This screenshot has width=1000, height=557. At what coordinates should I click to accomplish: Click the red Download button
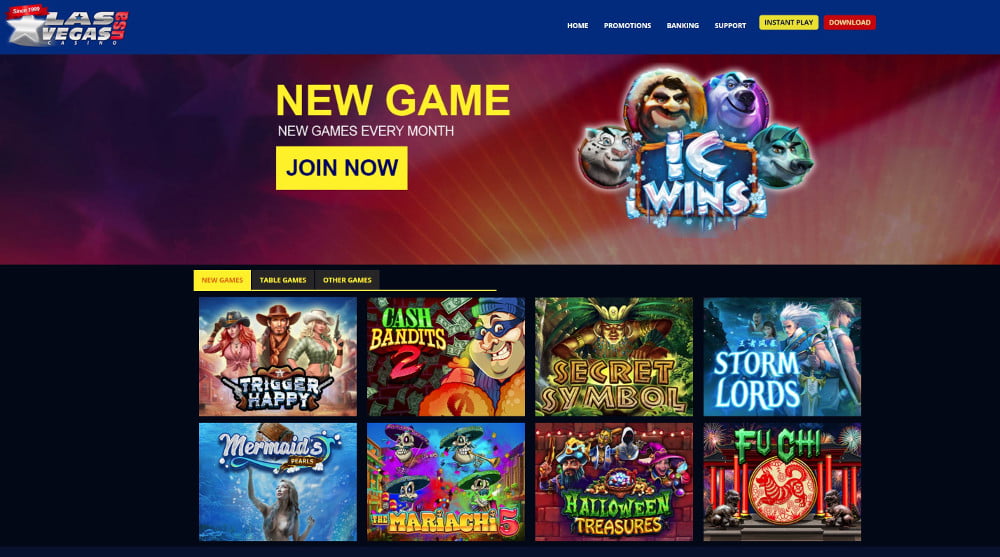click(x=849, y=22)
